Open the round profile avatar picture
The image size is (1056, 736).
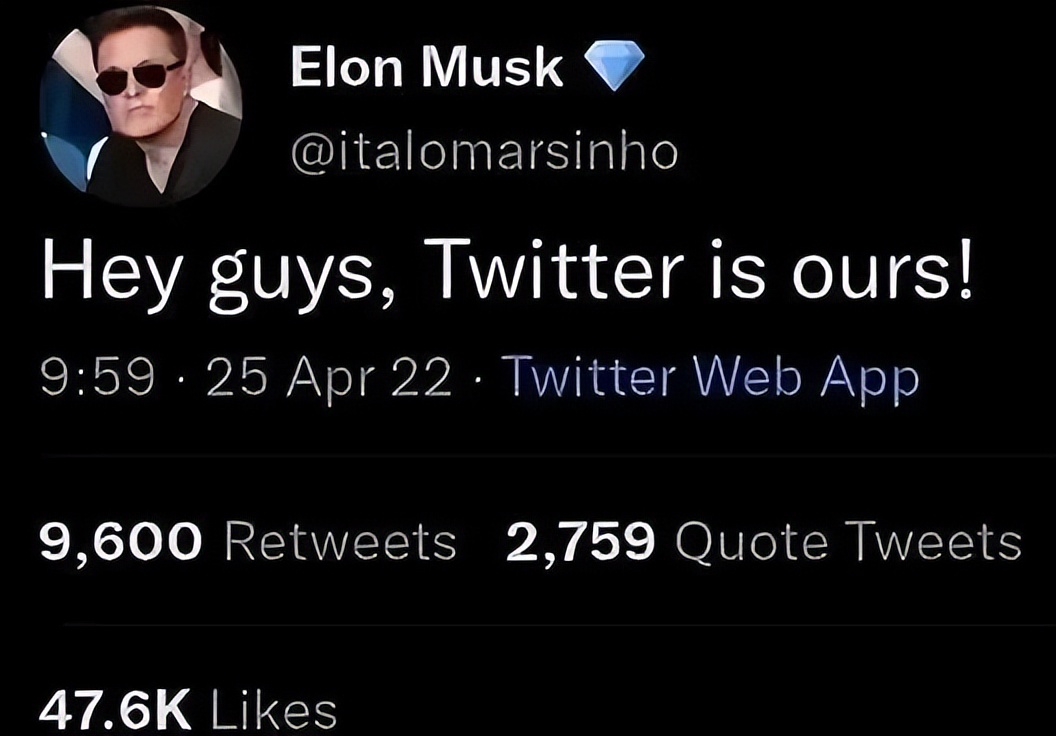[140, 105]
